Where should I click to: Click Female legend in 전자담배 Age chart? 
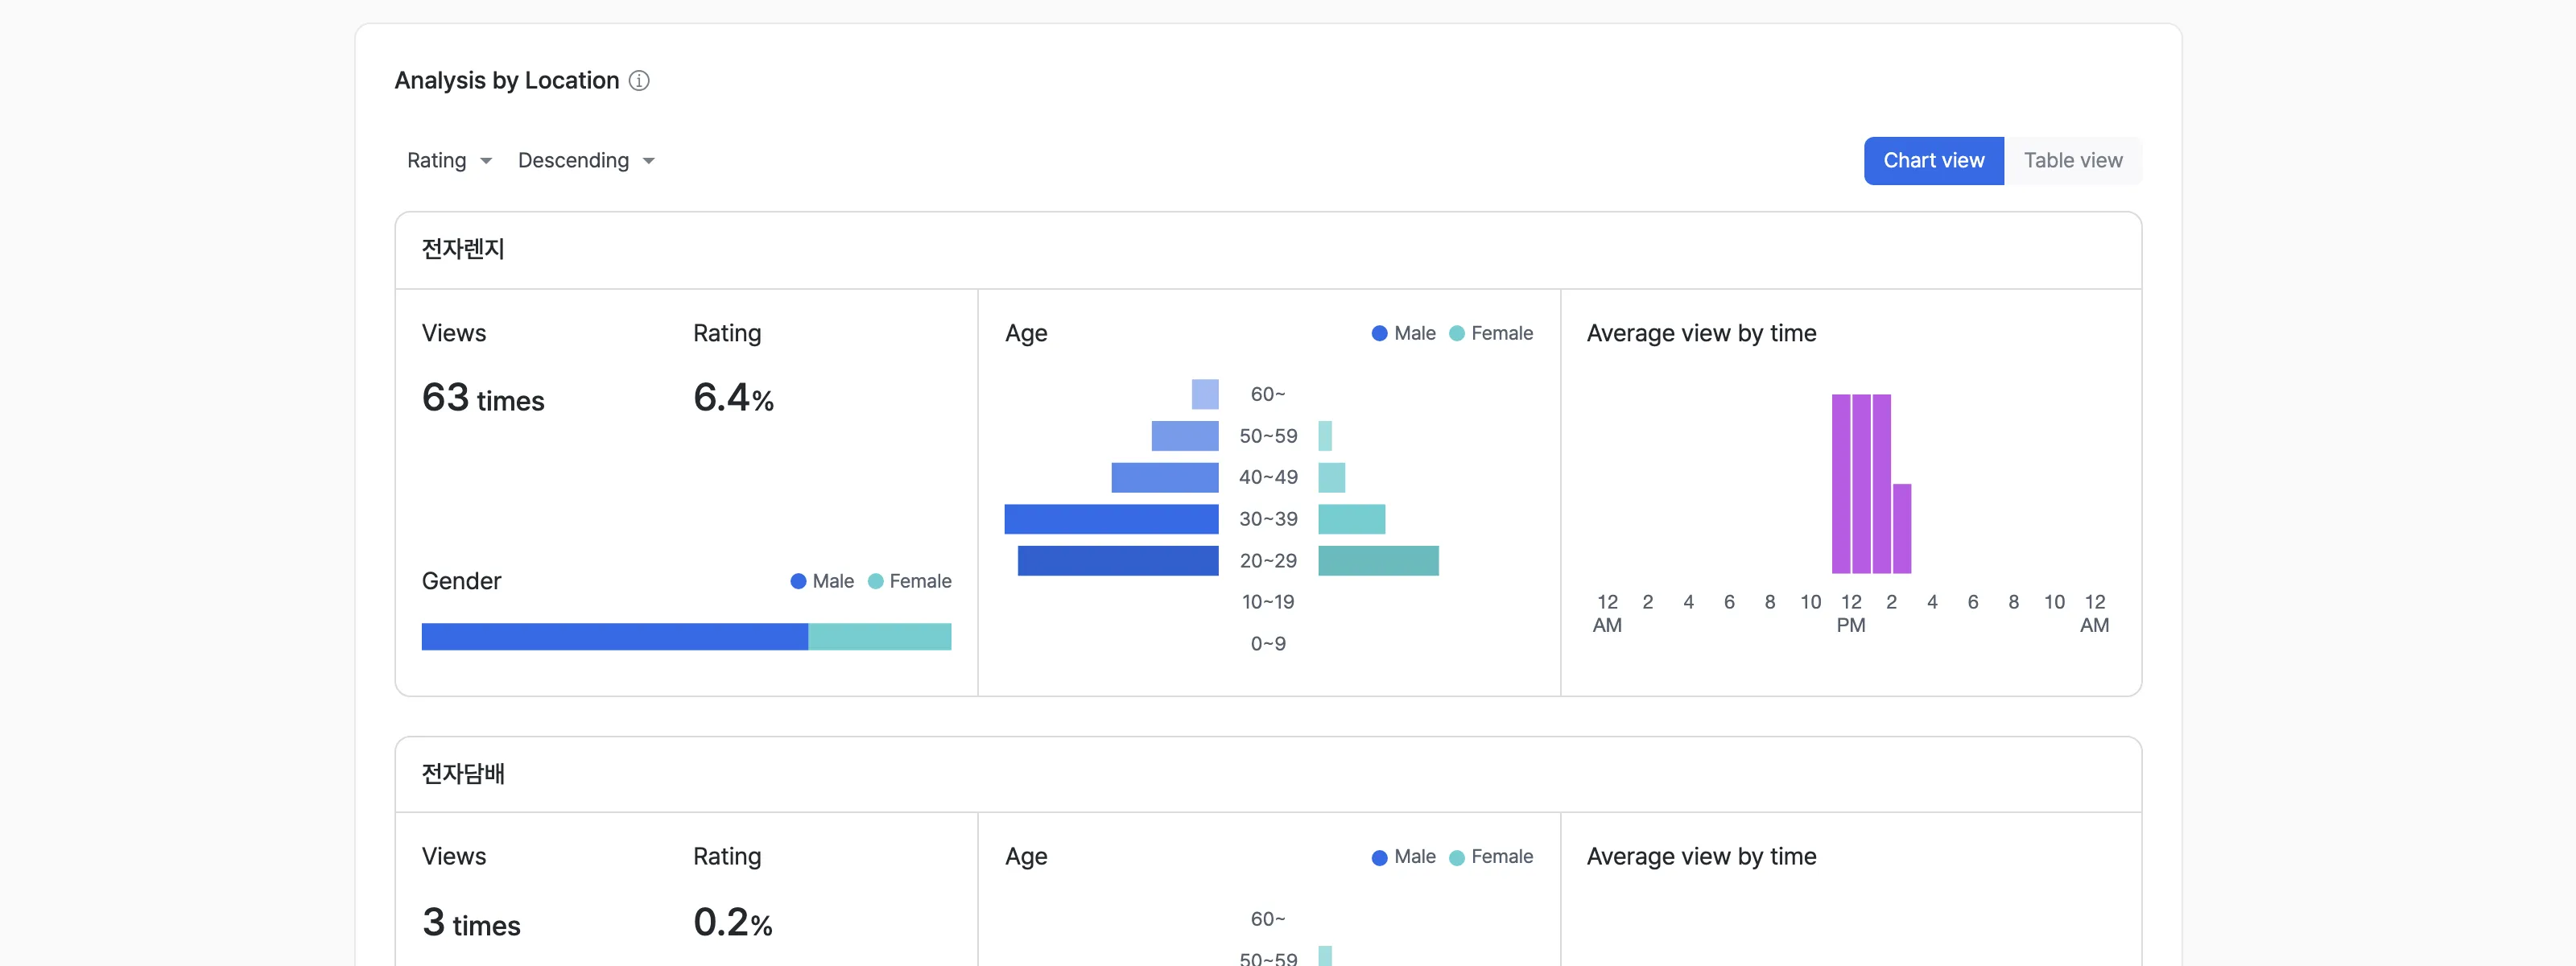pos(1490,857)
